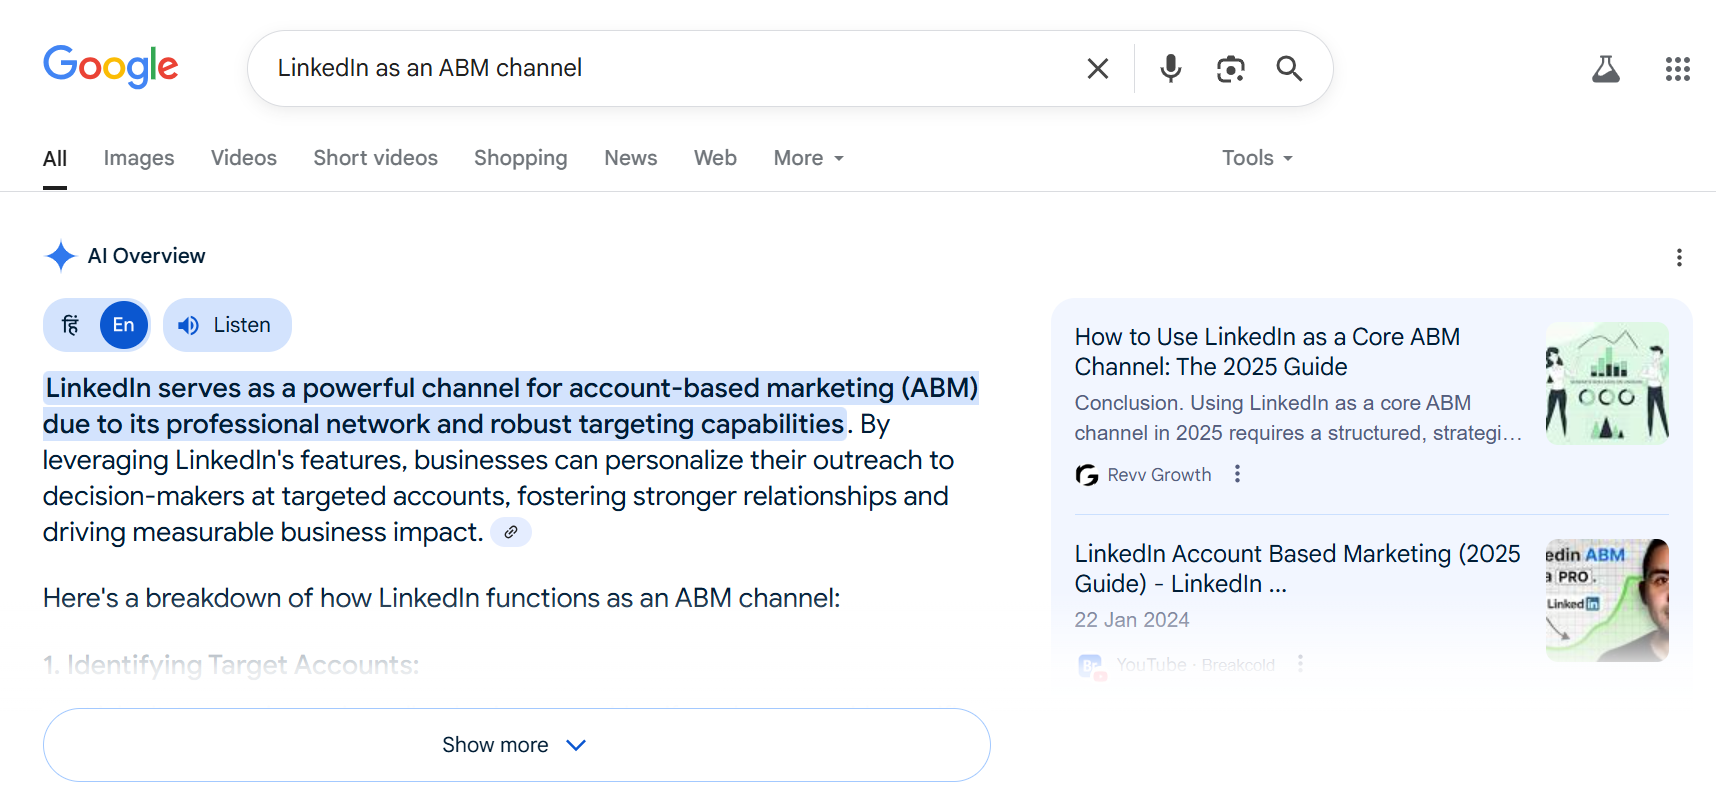Start voice search with microphone icon

1171,68
